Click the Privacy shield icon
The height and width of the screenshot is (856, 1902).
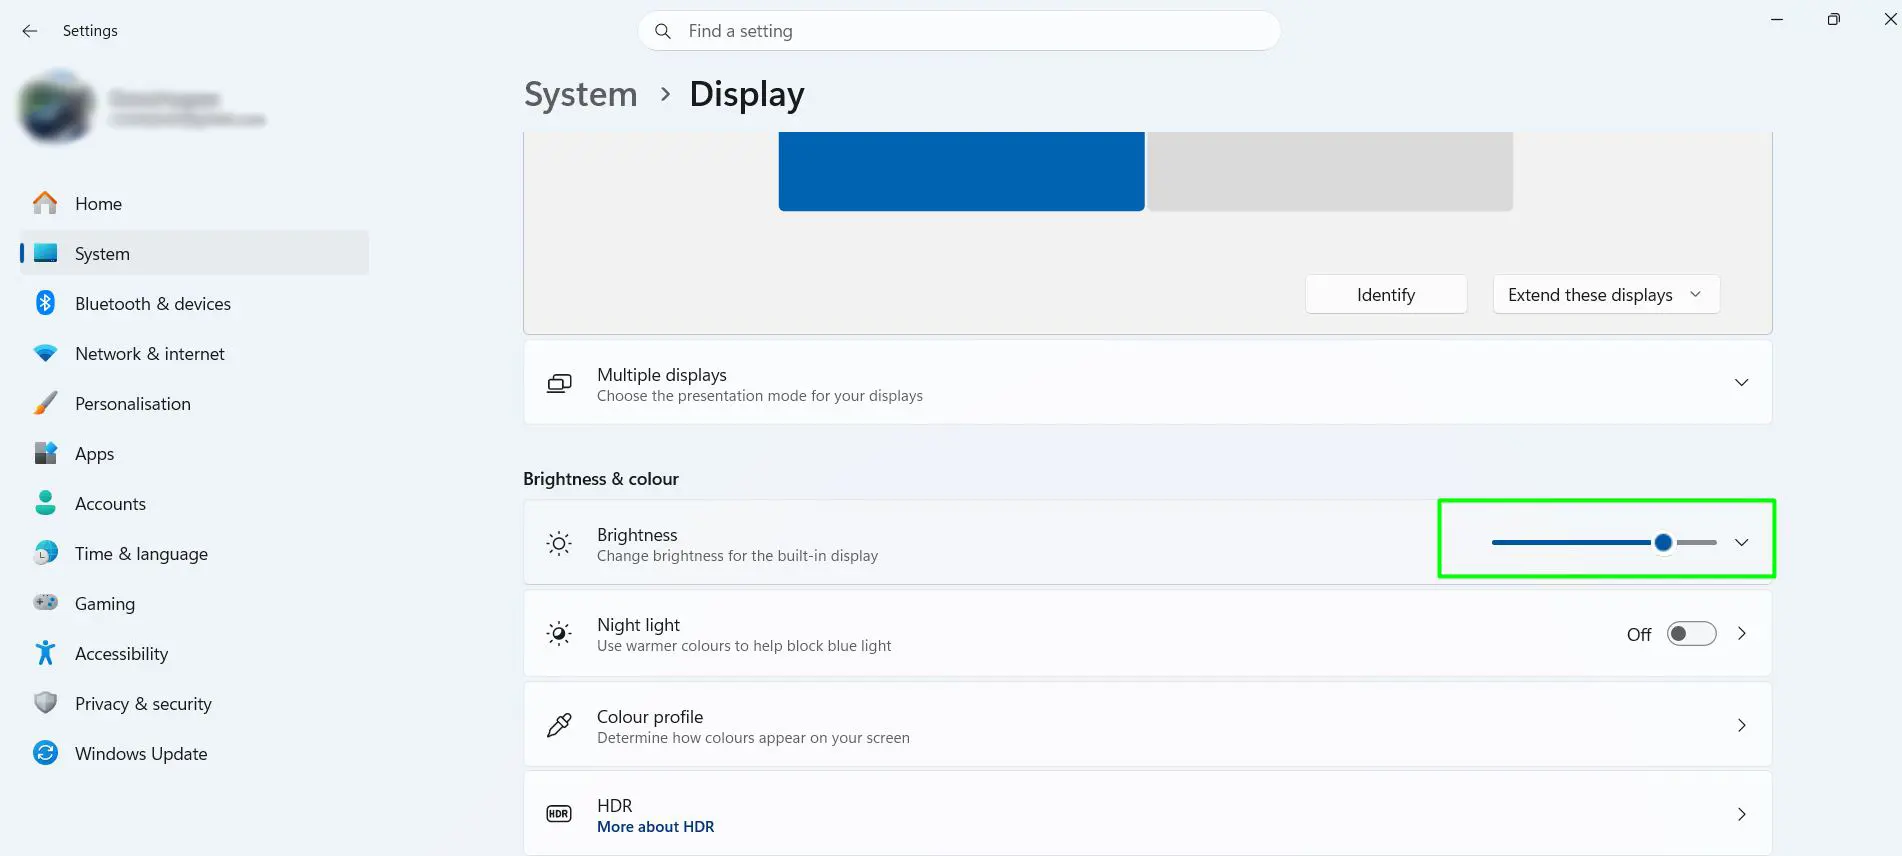click(x=45, y=703)
